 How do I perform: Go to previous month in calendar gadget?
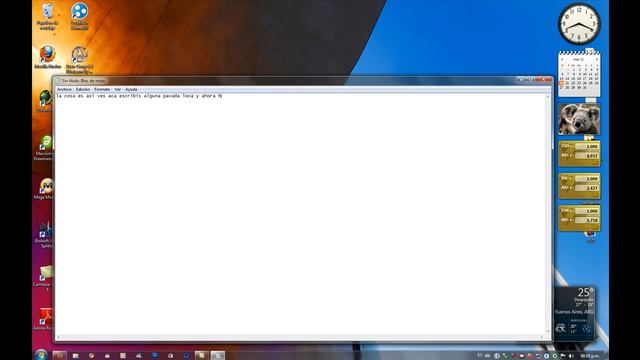(562, 60)
